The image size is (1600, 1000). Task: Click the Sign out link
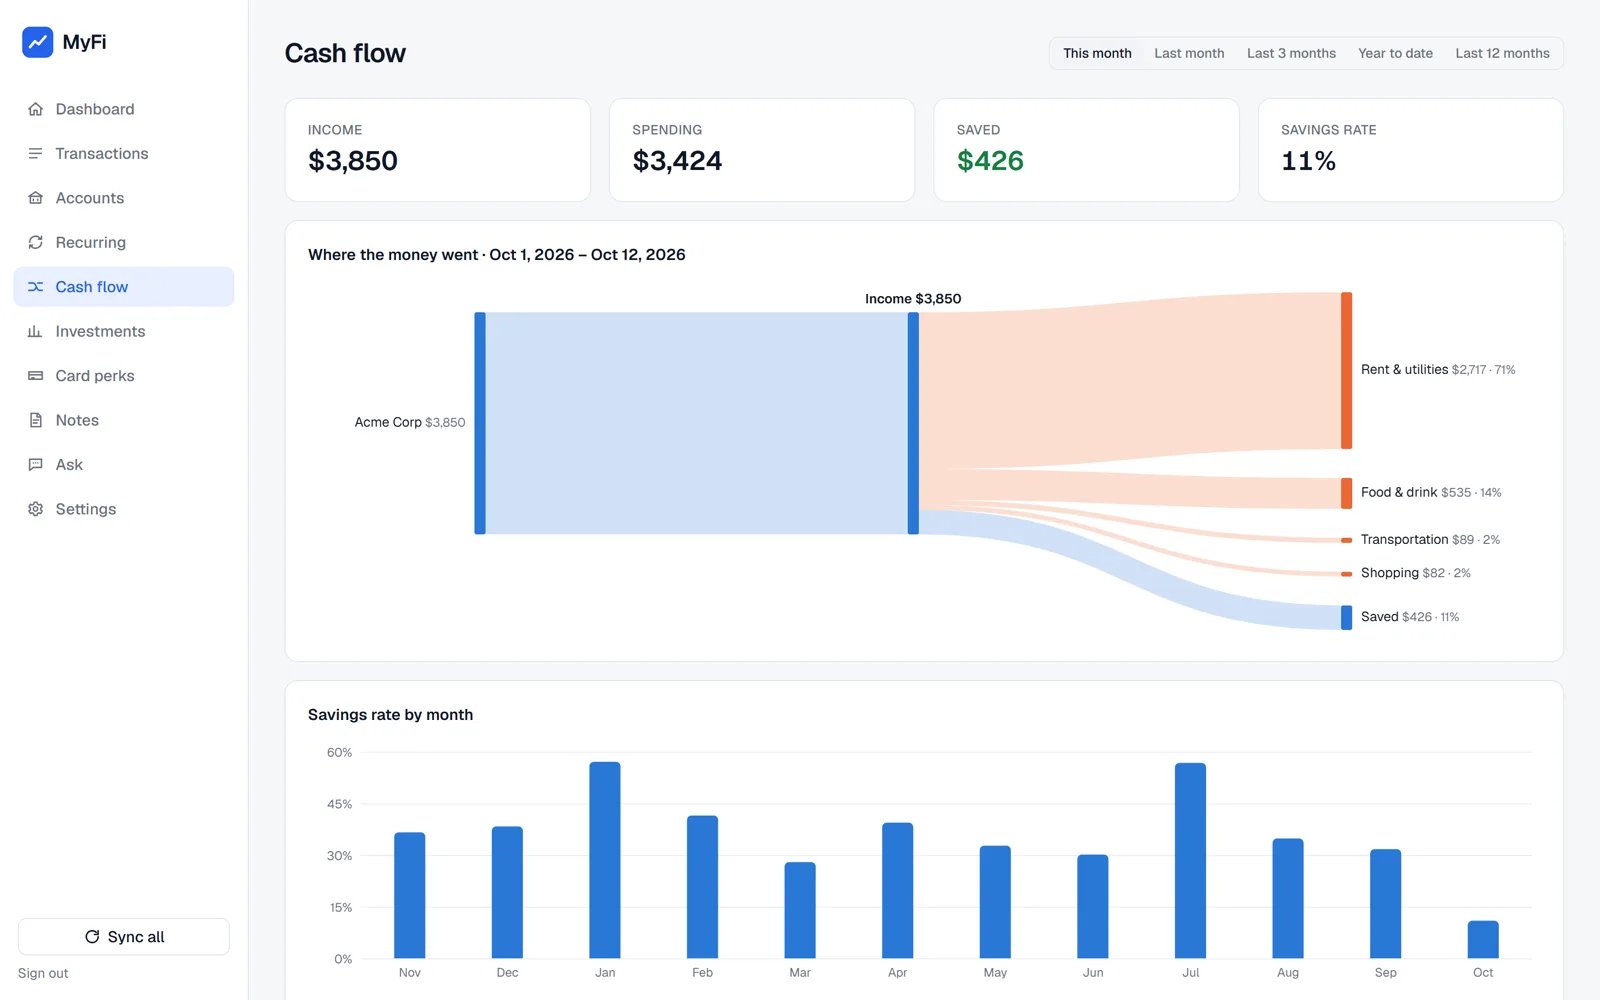[43, 973]
